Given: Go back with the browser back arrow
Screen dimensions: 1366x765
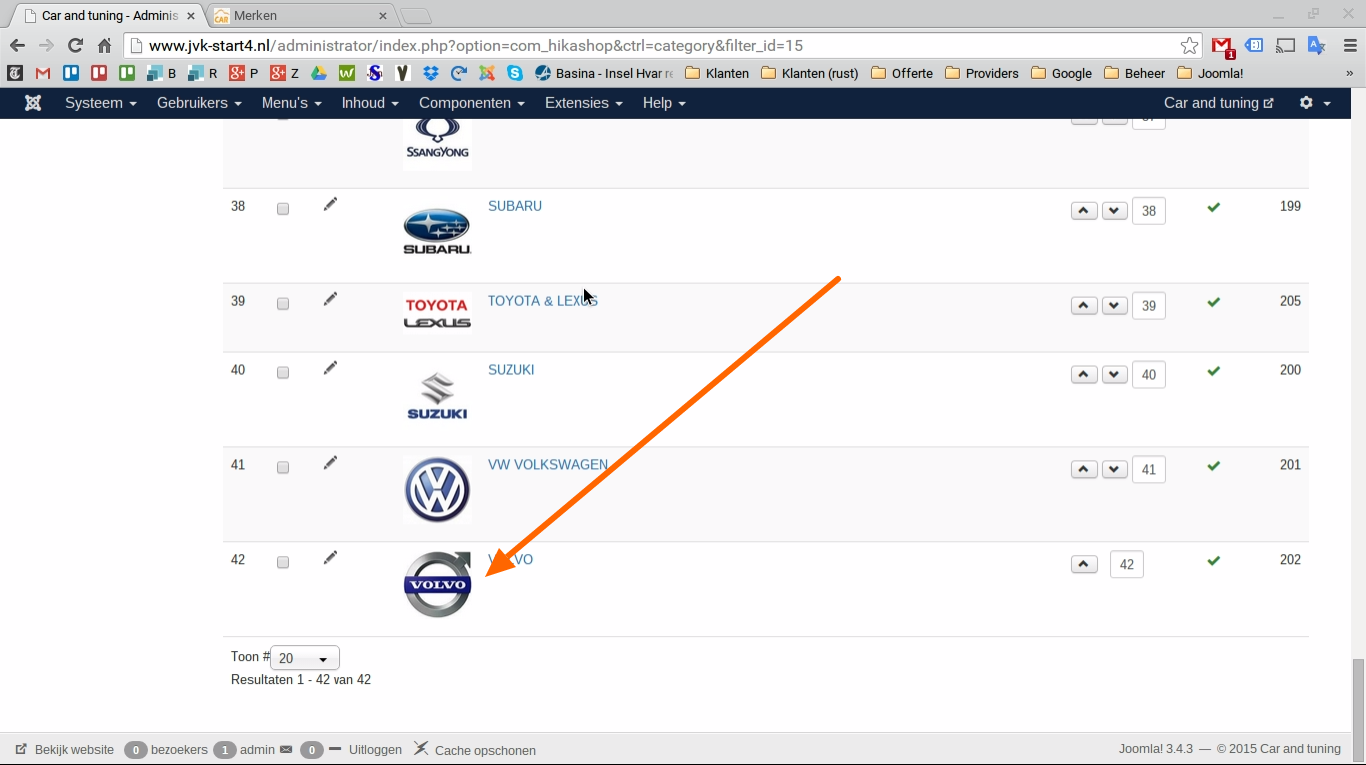Looking at the screenshot, I should coord(17,46).
